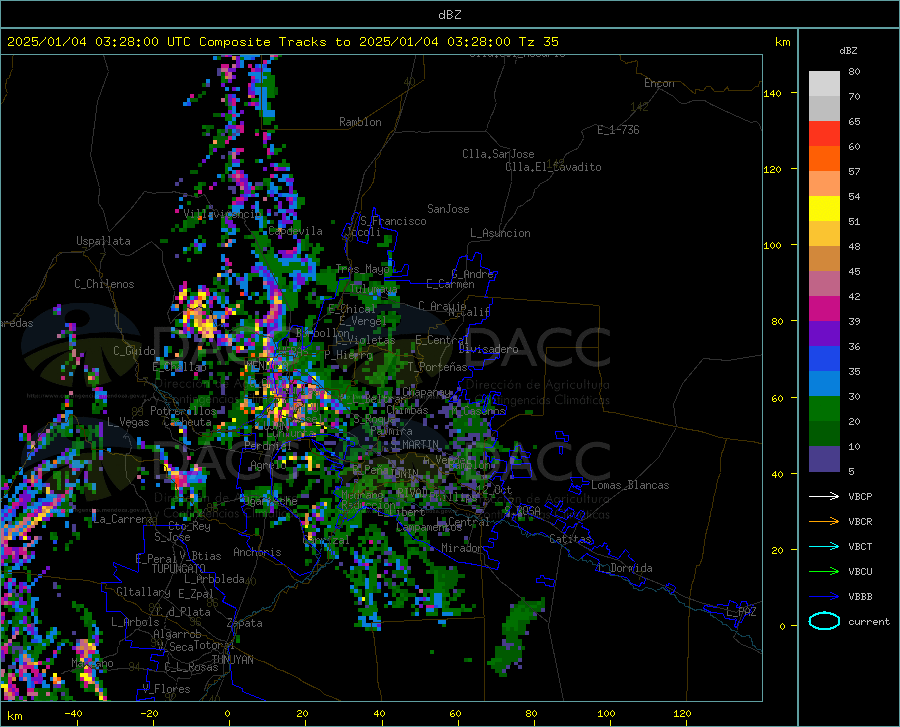Select the slate 5–10 dBZ swatch
The width and height of the screenshot is (900, 727).
824,459
